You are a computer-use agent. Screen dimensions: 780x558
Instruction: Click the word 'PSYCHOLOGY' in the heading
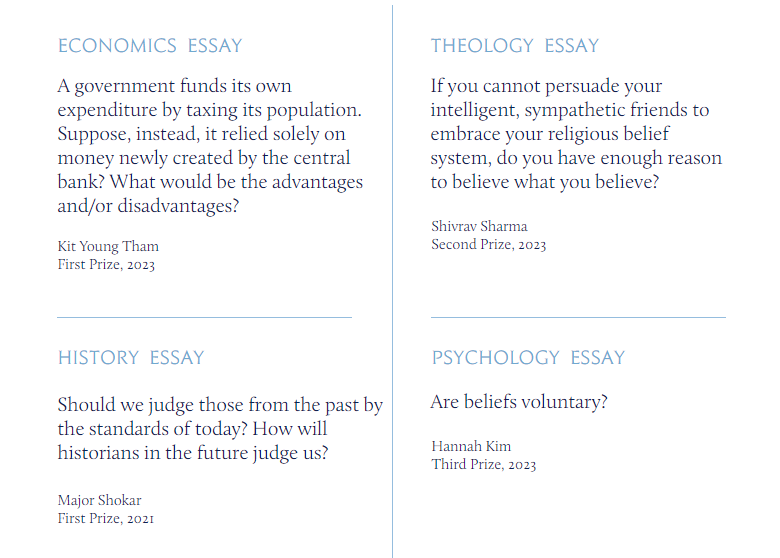495,358
